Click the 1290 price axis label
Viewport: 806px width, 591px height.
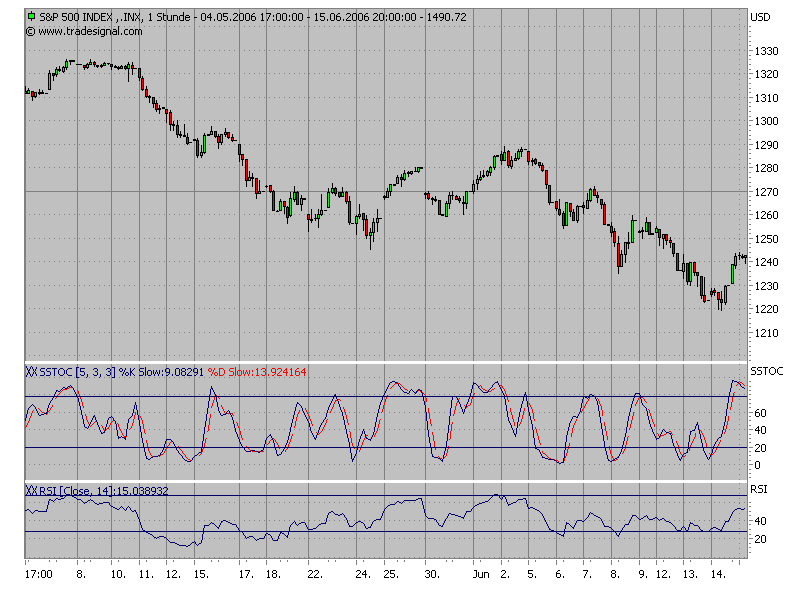coord(766,145)
